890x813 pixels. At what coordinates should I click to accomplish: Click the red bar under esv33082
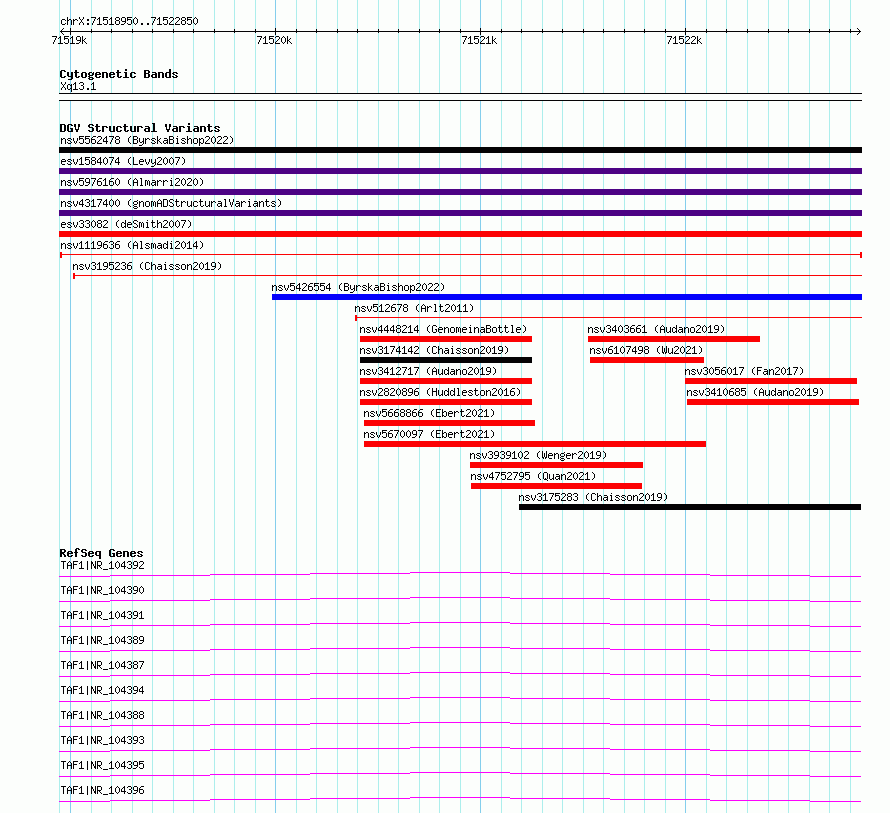(x=460, y=234)
